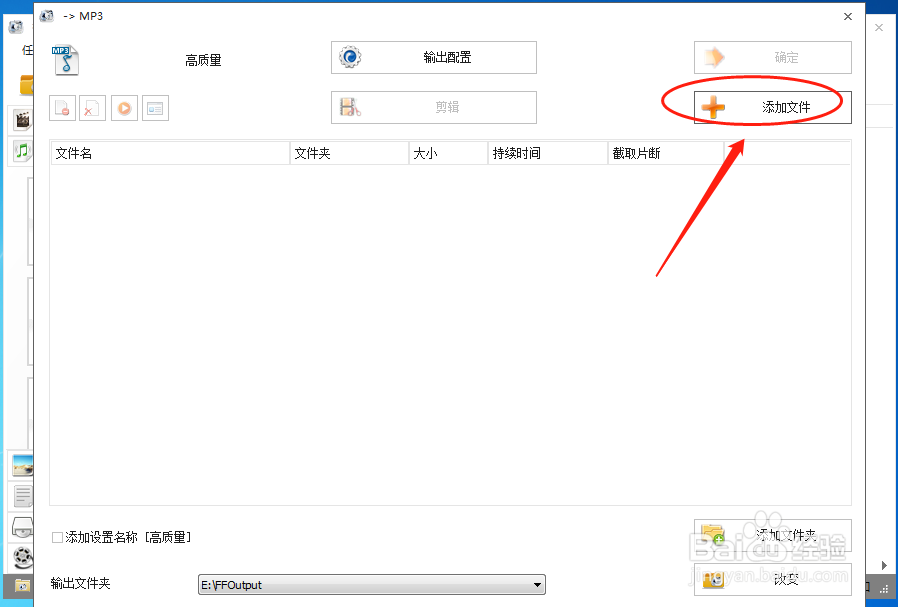898x607 pixels.
Task: Select the picture category icon in sidebar
Action: click(22, 464)
